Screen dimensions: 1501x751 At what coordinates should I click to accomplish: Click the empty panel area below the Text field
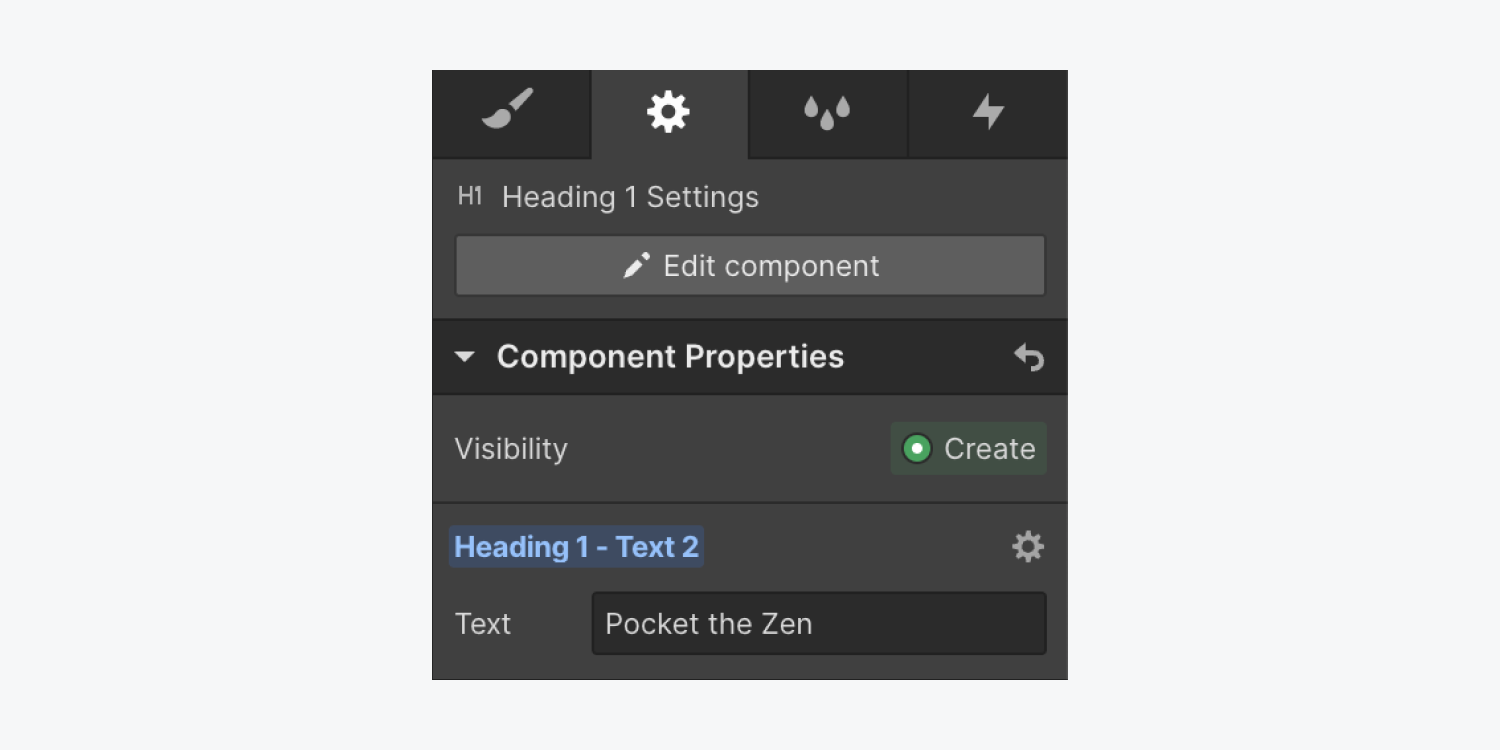pyautogui.click(x=750, y=668)
